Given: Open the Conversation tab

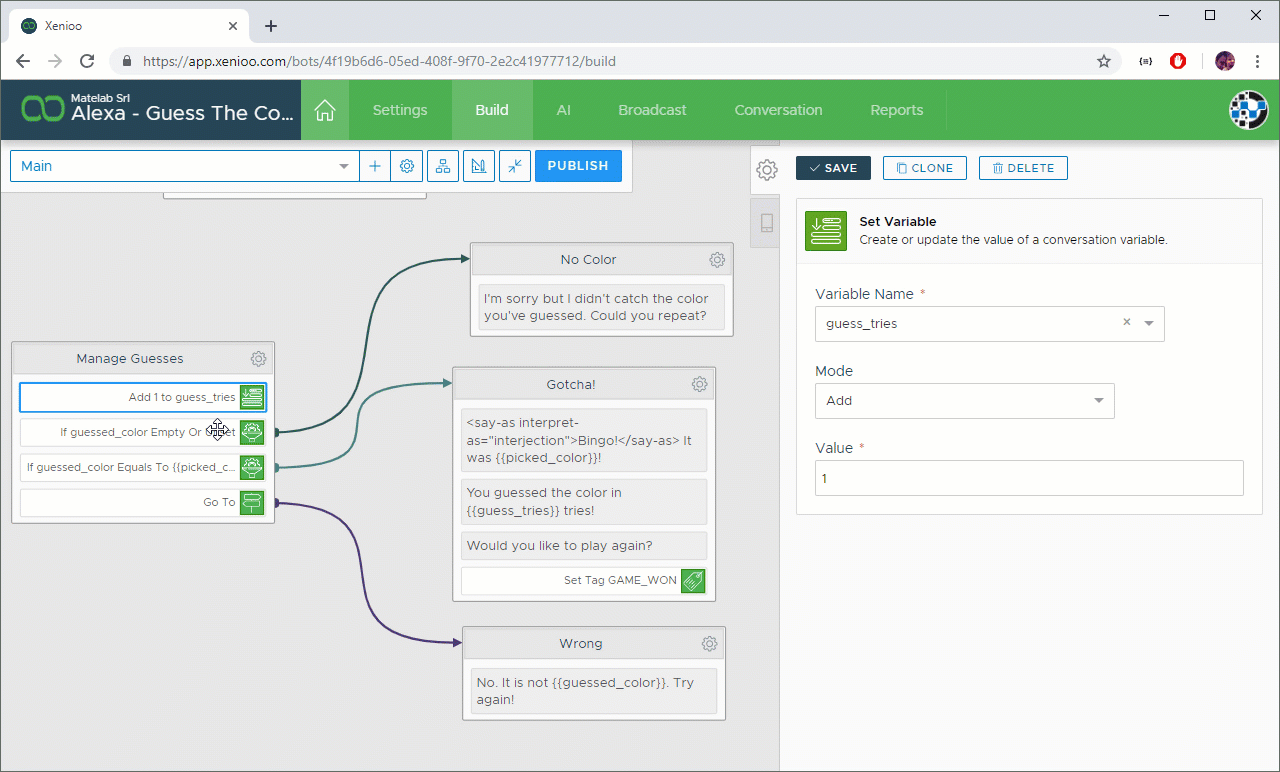Looking at the screenshot, I should [779, 110].
